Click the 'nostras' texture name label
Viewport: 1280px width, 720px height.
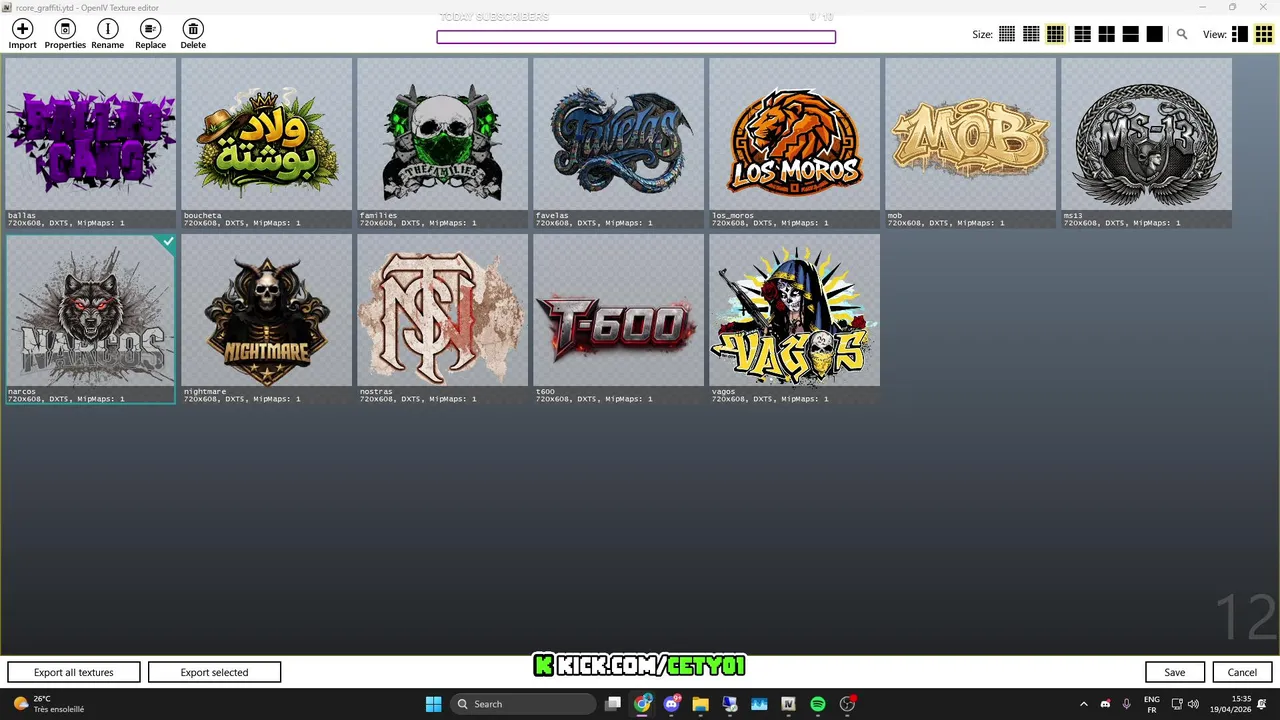[376, 391]
